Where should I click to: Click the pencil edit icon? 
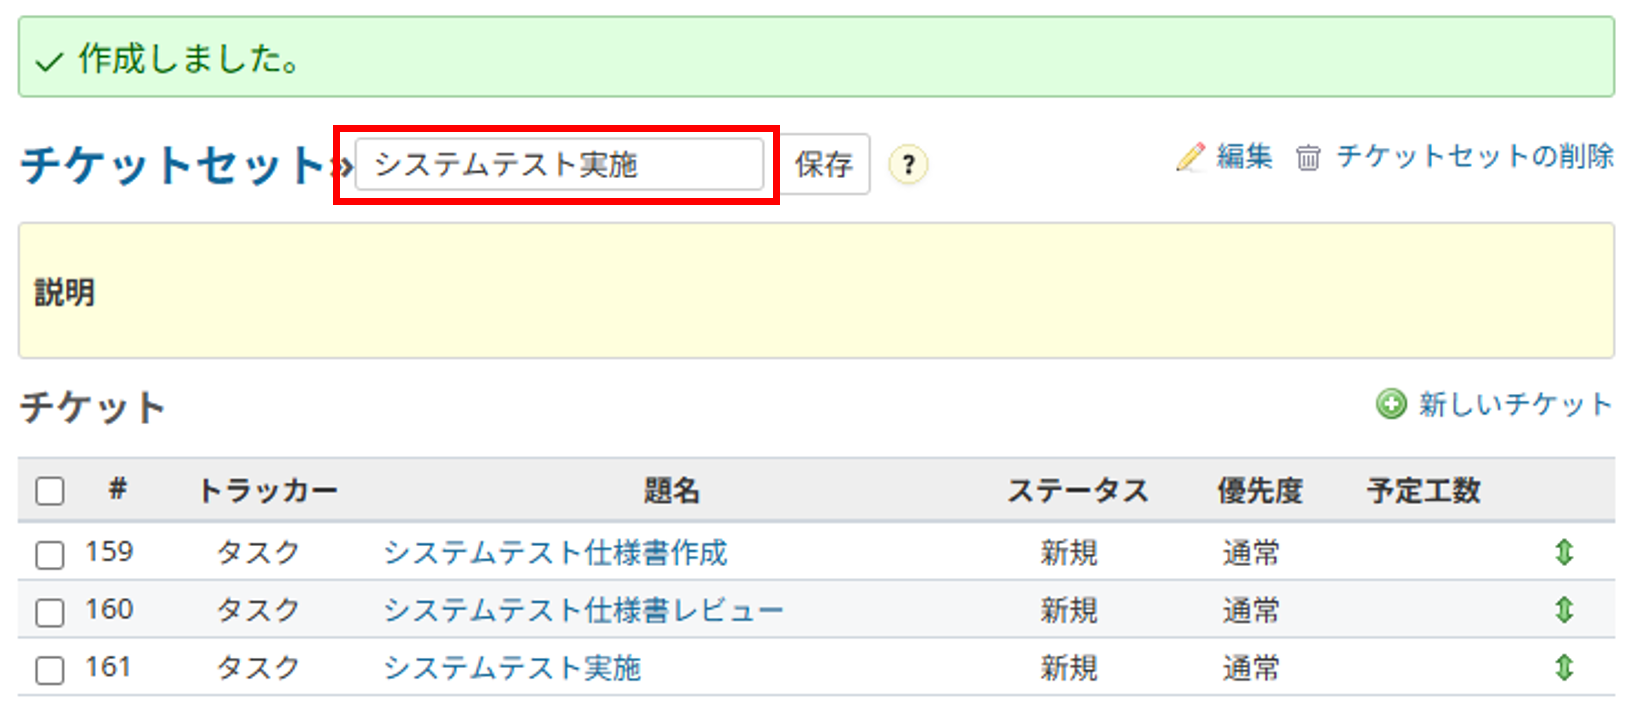coord(1190,157)
